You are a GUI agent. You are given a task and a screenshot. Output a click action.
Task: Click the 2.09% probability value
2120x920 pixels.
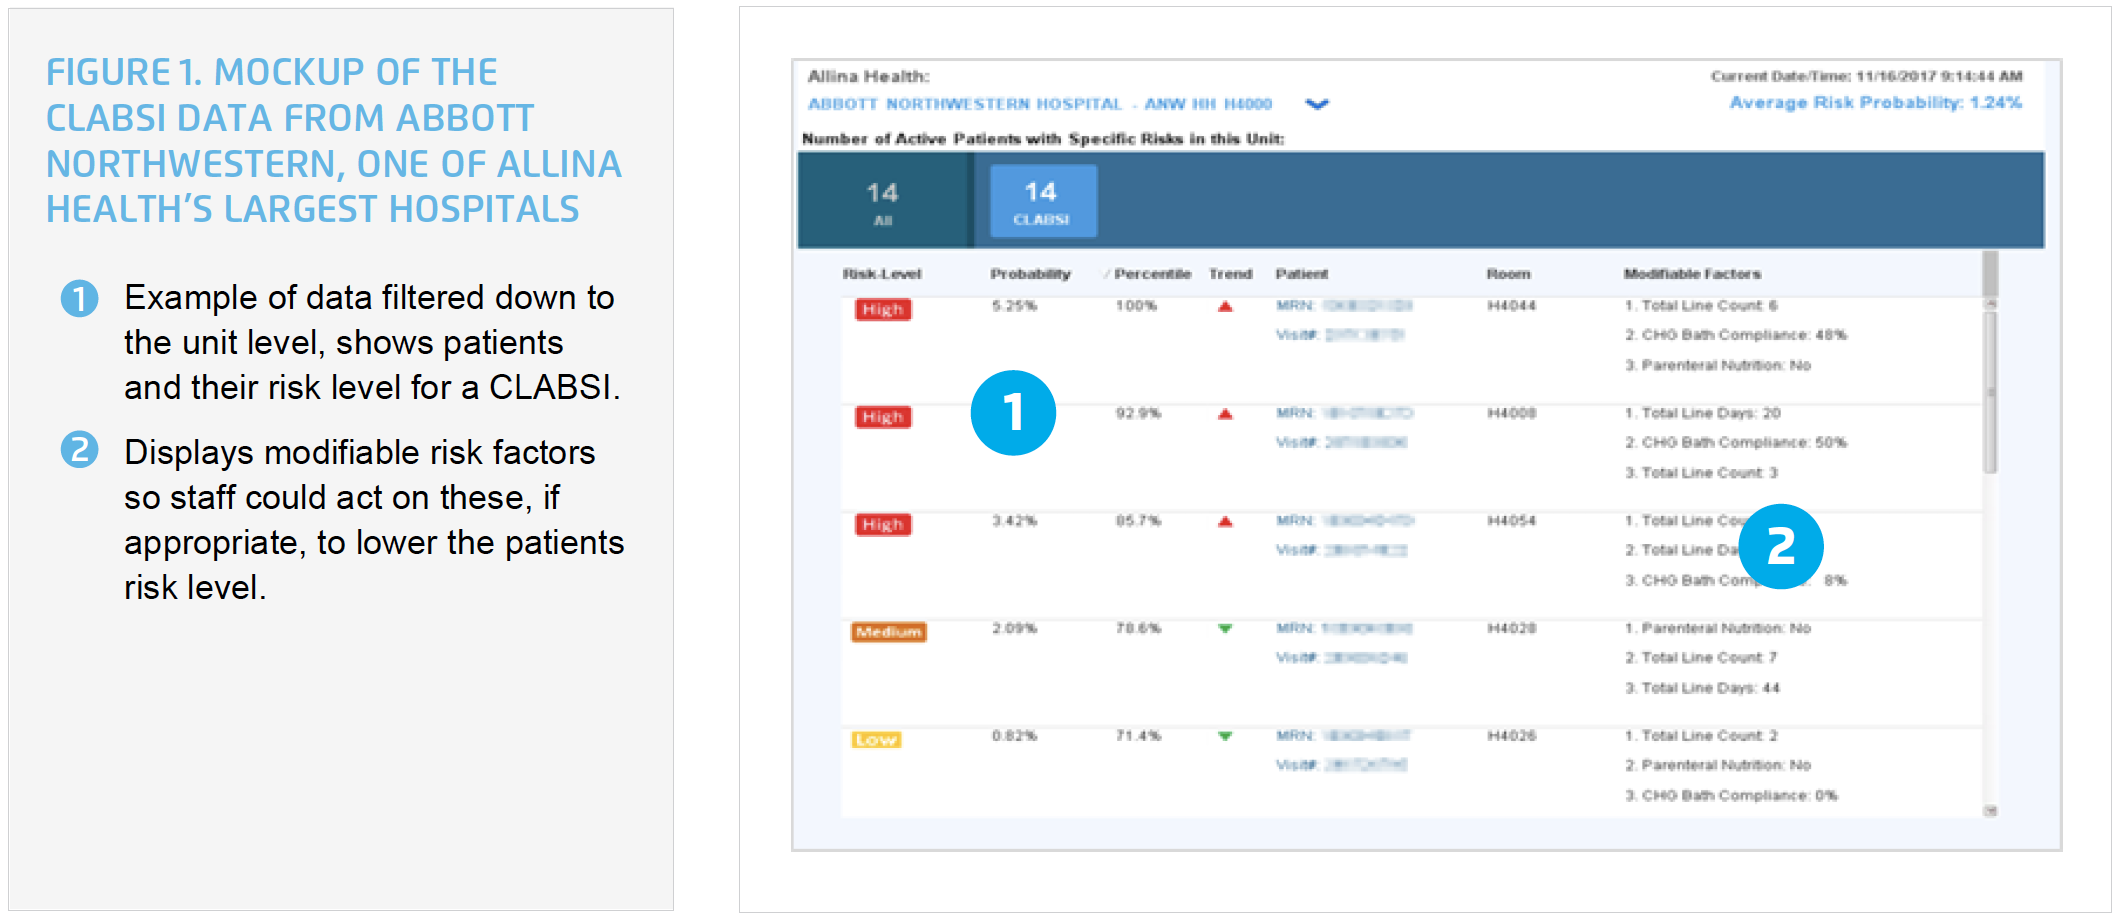click(x=1014, y=628)
